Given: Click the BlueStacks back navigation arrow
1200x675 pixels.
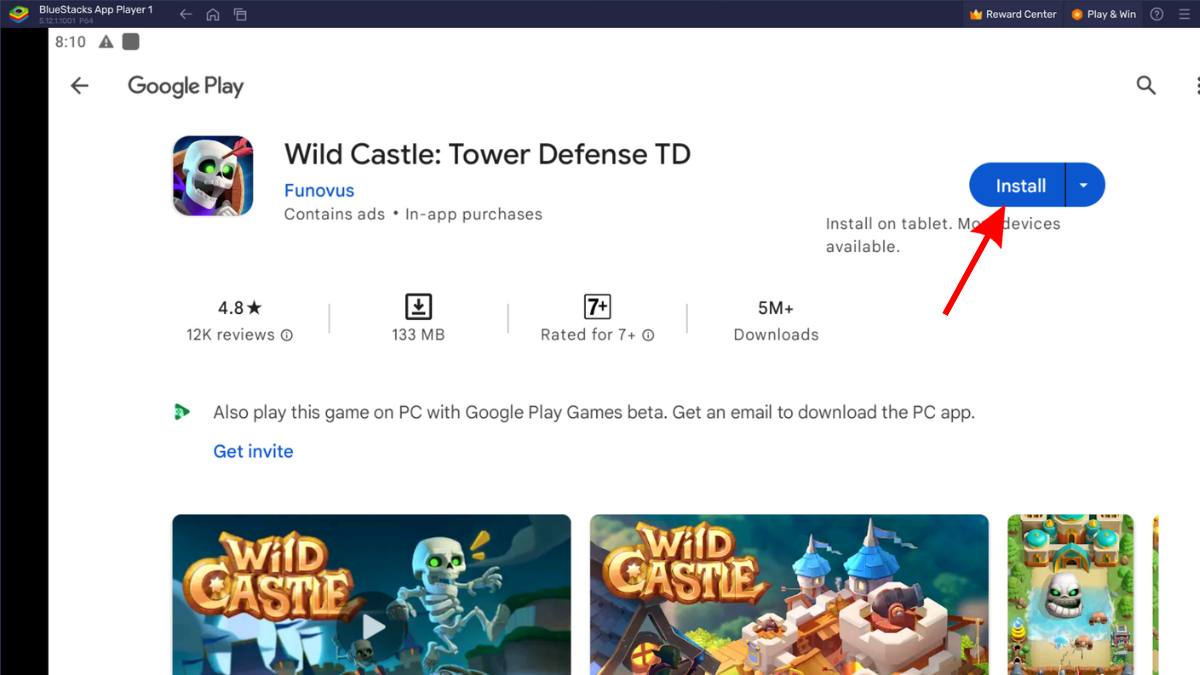Looking at the screenshot, I should point(185,14).
